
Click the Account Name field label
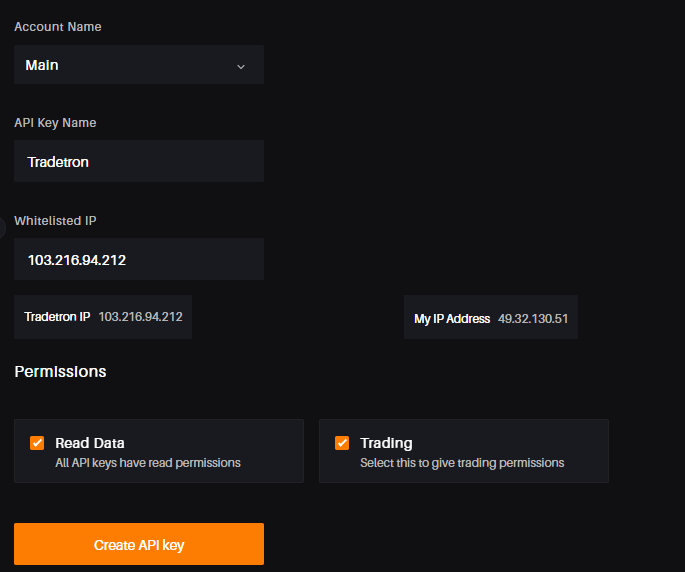(58, 27)
